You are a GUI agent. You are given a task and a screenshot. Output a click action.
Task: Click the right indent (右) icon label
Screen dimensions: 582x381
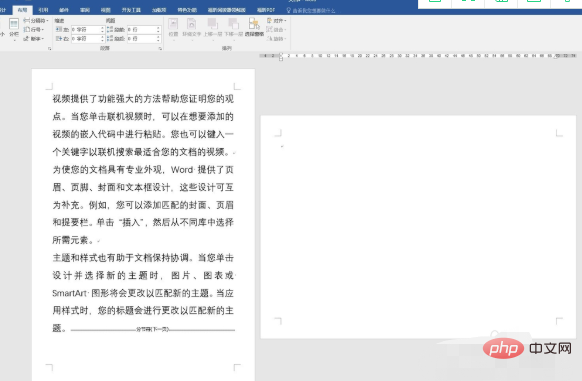point(62,38)
